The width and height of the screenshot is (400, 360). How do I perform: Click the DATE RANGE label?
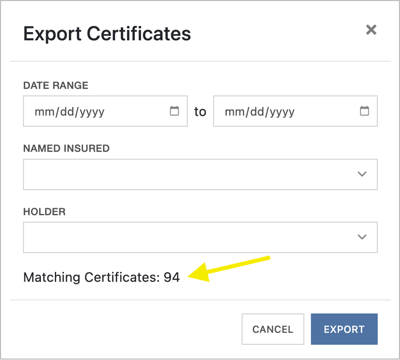[x=56, y=86]
